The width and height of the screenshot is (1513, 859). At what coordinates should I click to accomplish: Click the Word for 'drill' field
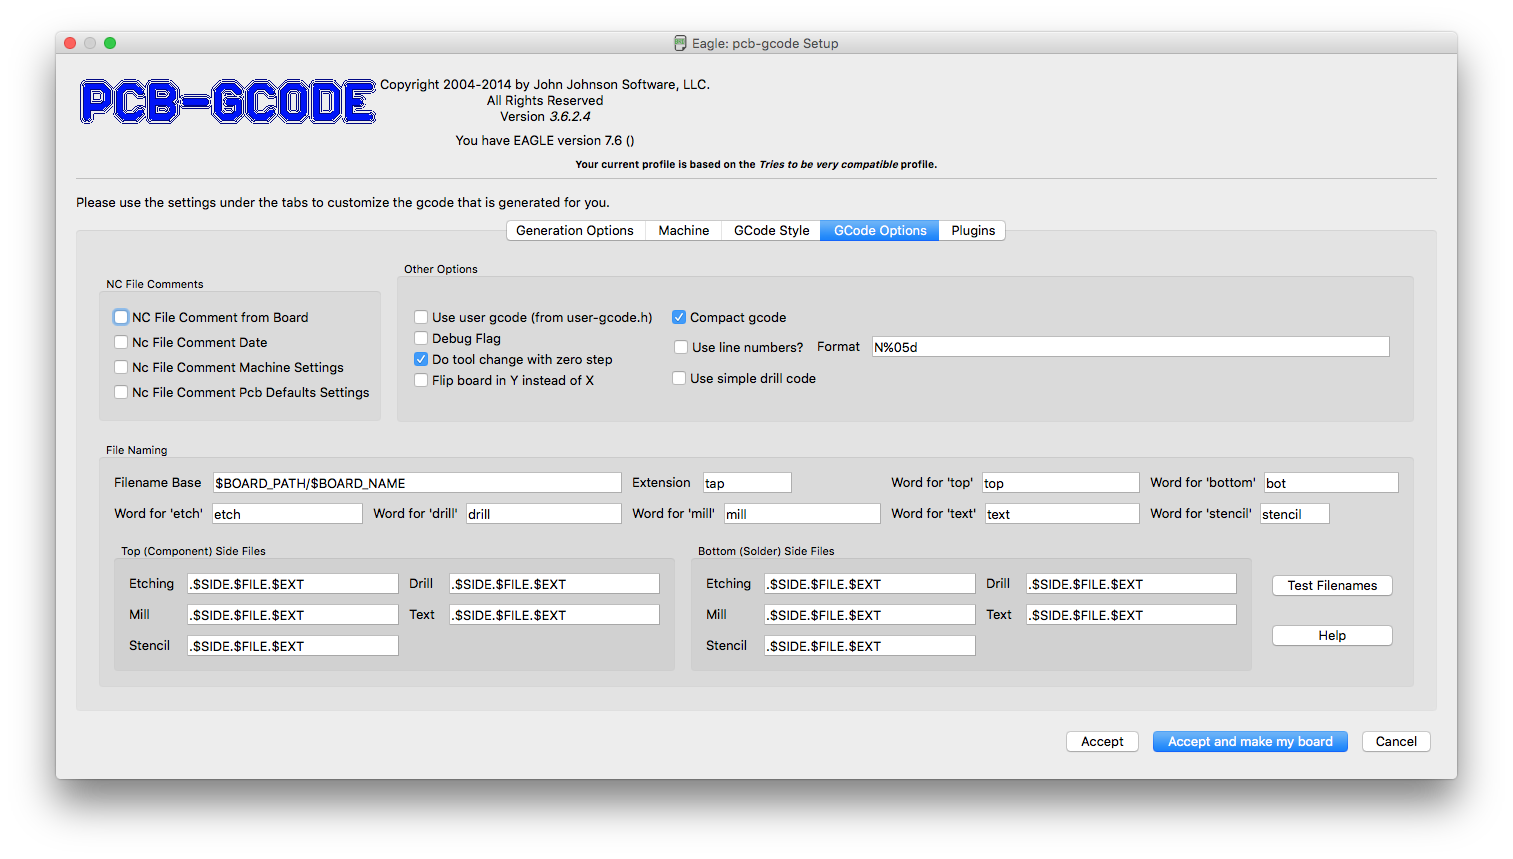click(544, 514)
